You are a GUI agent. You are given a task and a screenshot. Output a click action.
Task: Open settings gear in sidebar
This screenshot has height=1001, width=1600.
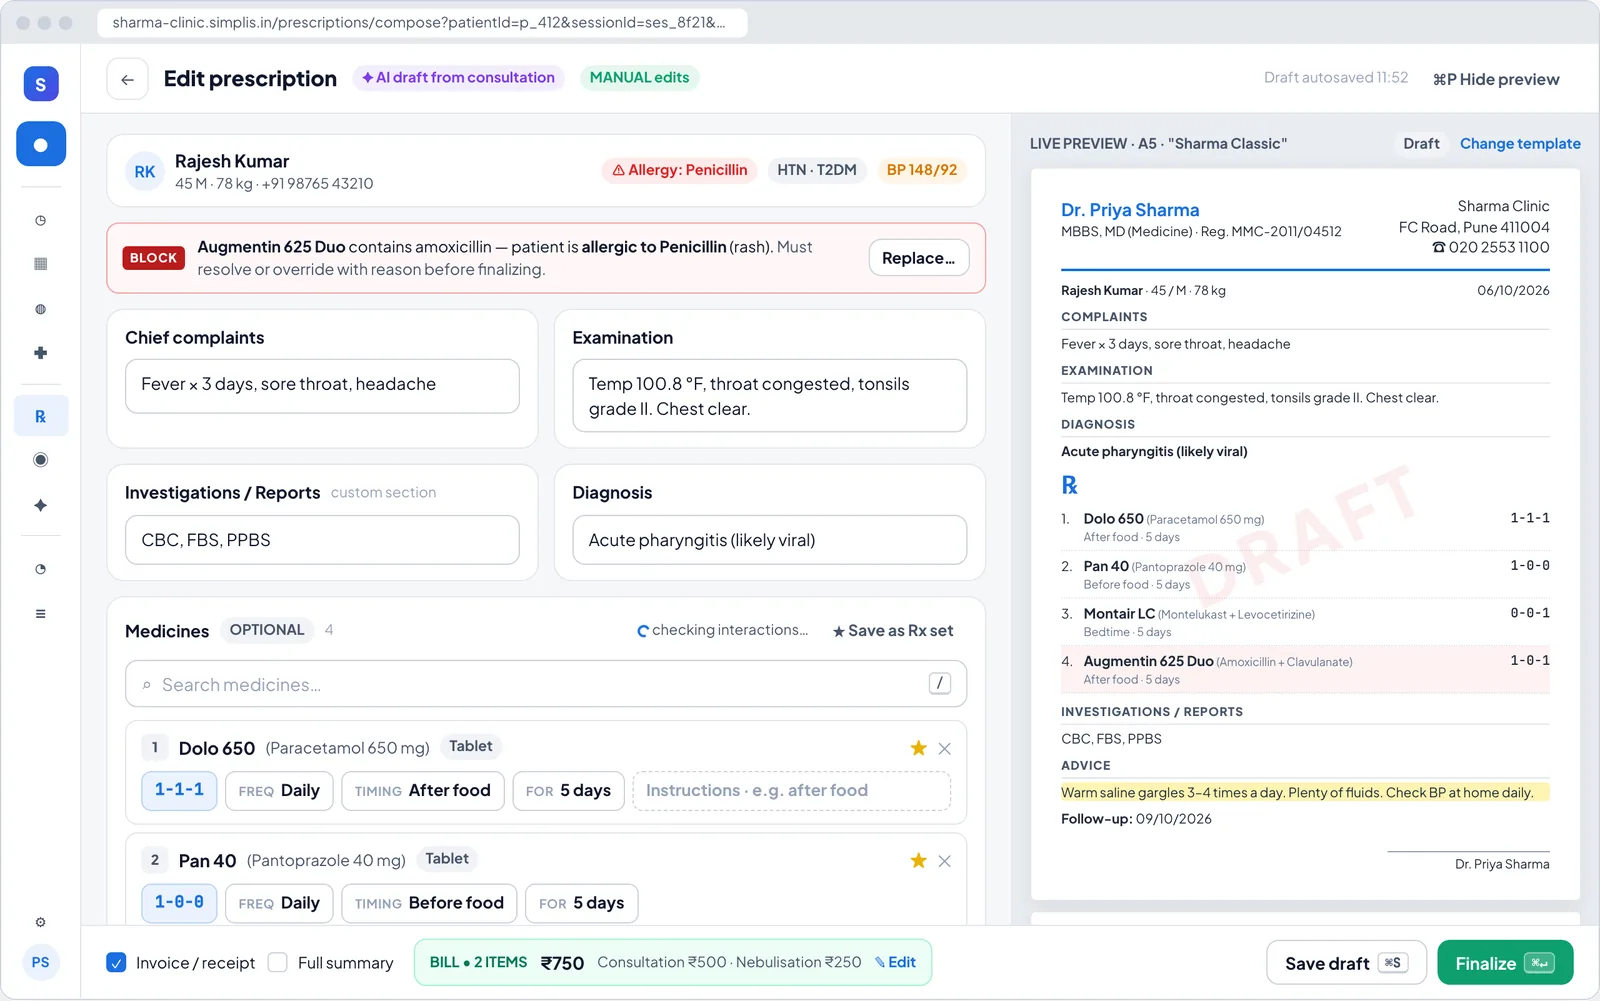point(41,922)
